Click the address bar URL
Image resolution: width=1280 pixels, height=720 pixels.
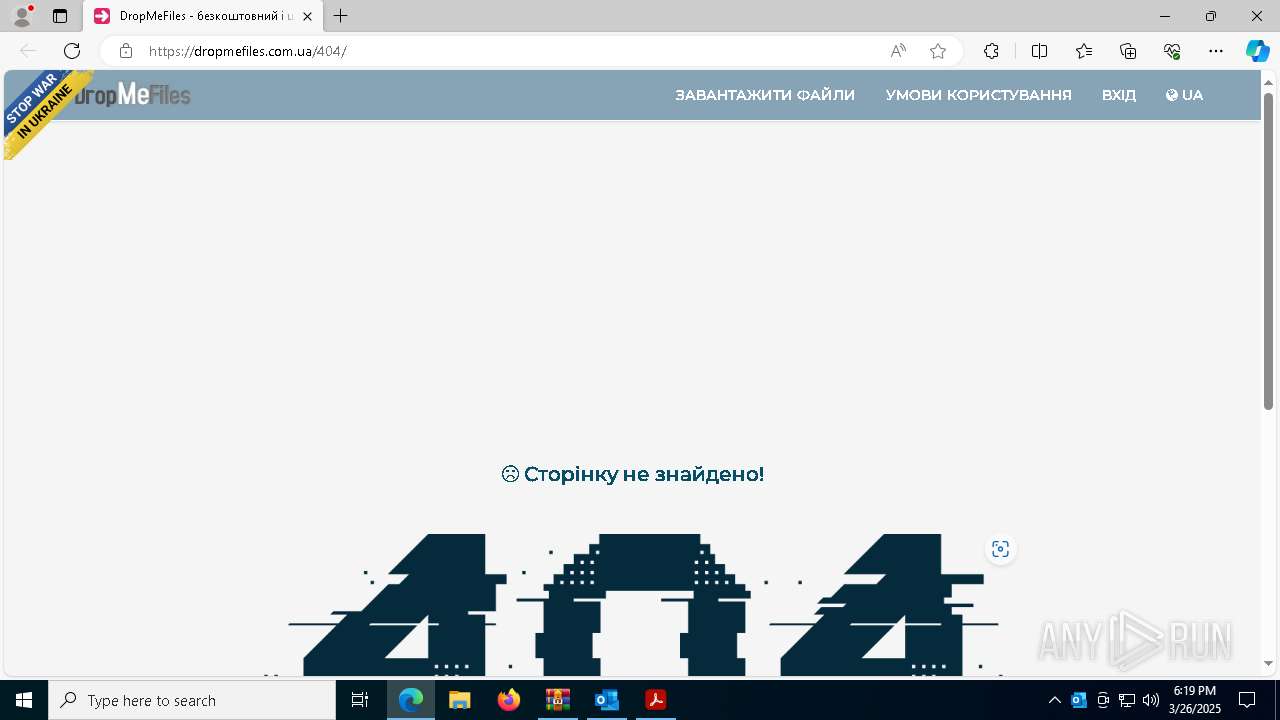(247, 51)
